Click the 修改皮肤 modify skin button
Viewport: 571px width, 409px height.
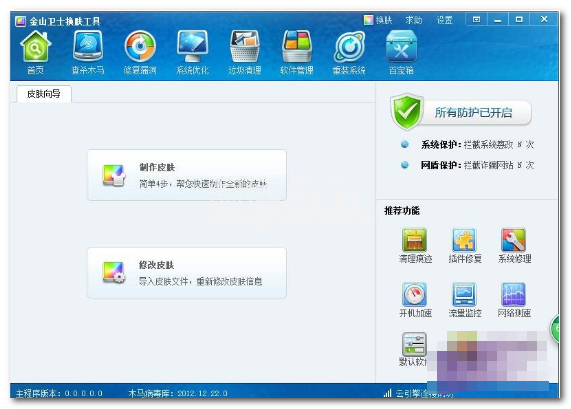pyautogui.click(x=187, y=273)
